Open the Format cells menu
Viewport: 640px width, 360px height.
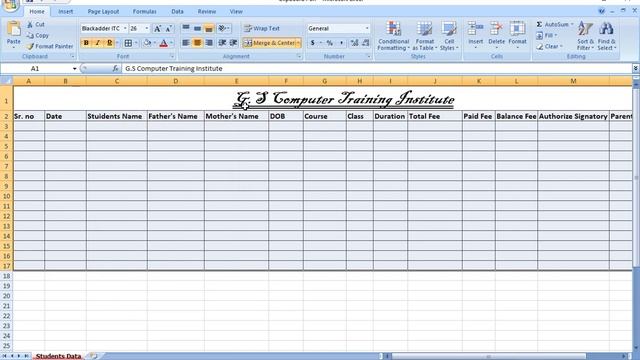pos(517,35)
